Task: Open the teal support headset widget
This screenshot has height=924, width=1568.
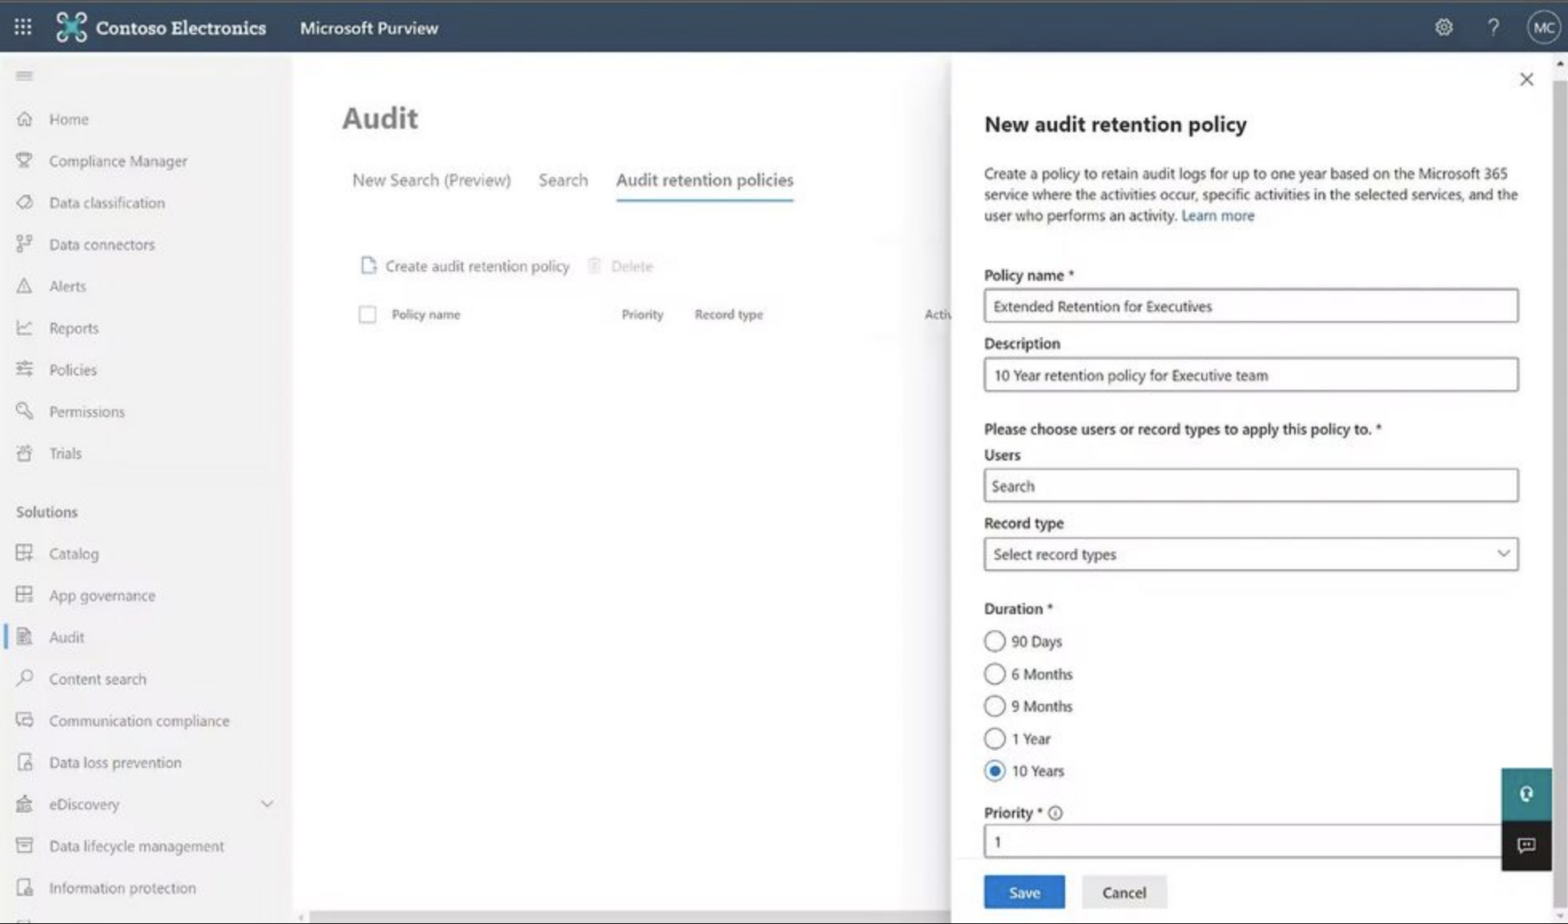Action: coord(1526,794)
